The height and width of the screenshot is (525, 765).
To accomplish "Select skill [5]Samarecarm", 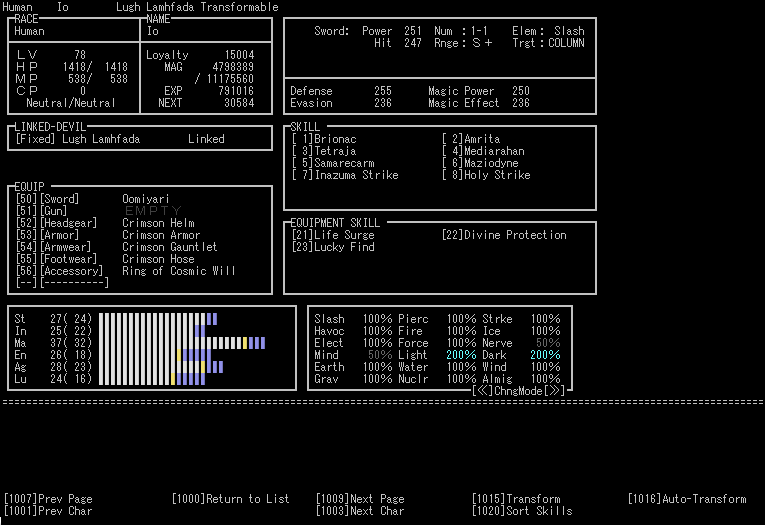I will pos(333,163).
